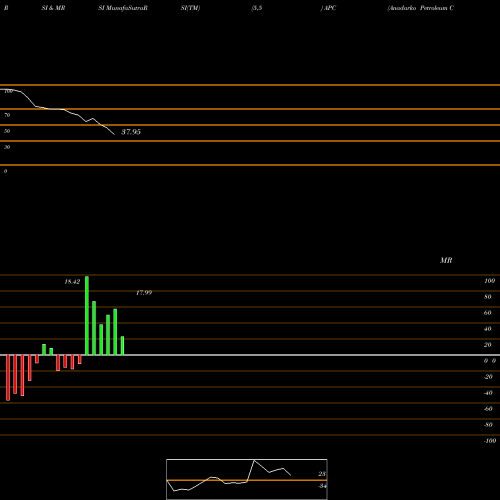This screenshot has width=500, height=500.
Task: Open the mini line chart thumbnail at bottom
Action: coord(247,479)
